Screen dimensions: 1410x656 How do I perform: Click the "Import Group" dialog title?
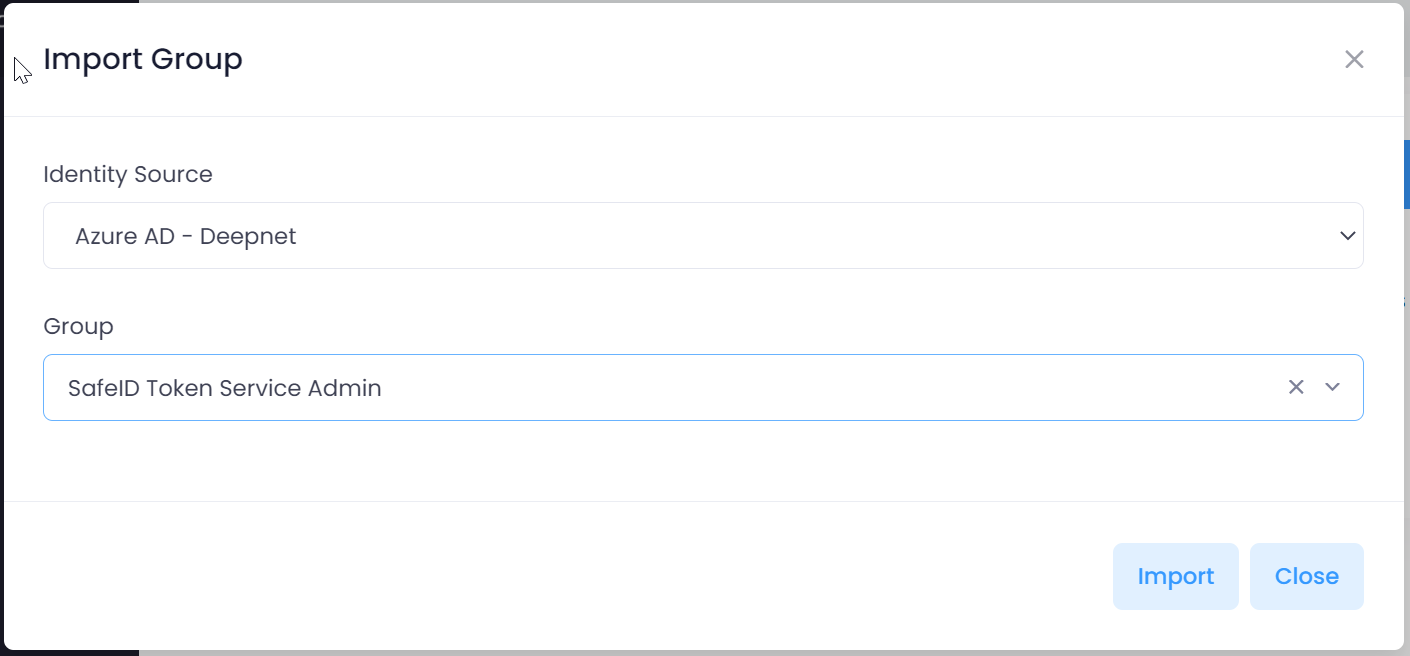(x=143, y=59)
